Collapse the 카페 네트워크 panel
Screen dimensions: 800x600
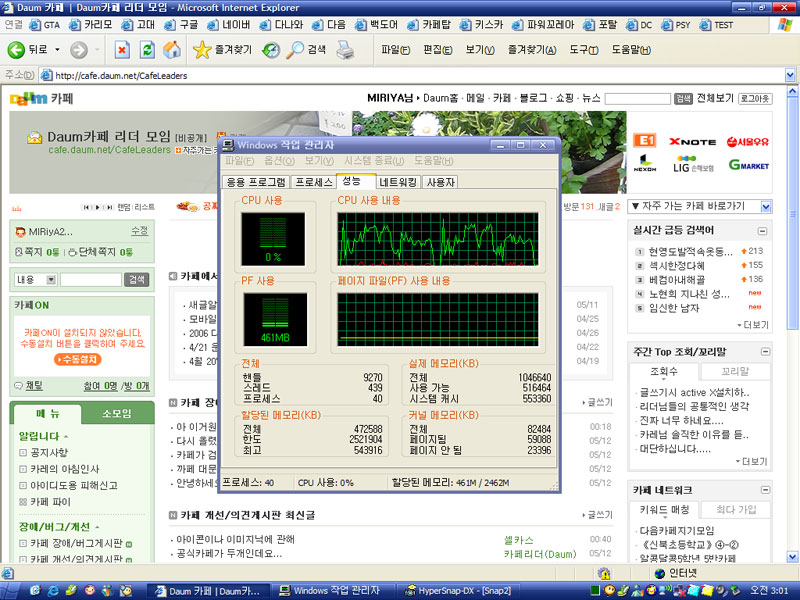(x=765, y=490)
